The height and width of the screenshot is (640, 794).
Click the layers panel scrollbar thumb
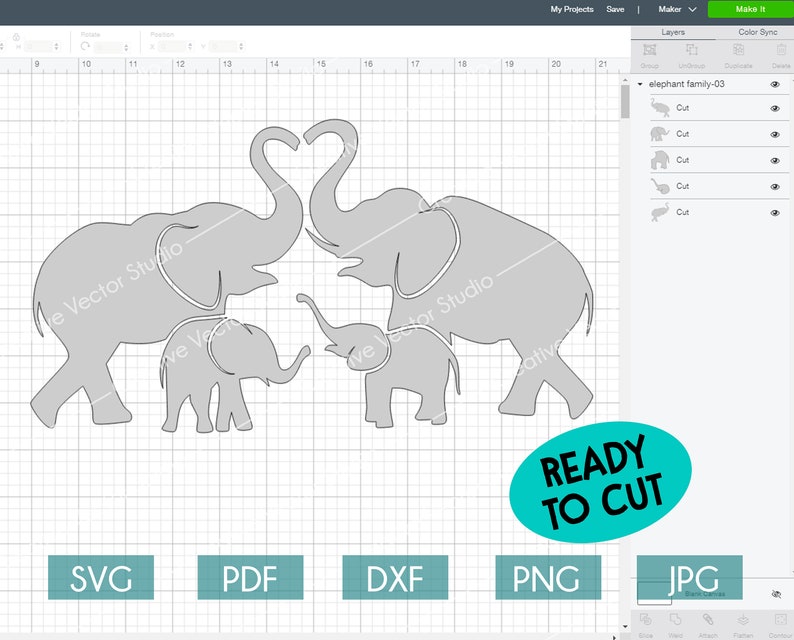coord(625,101)
